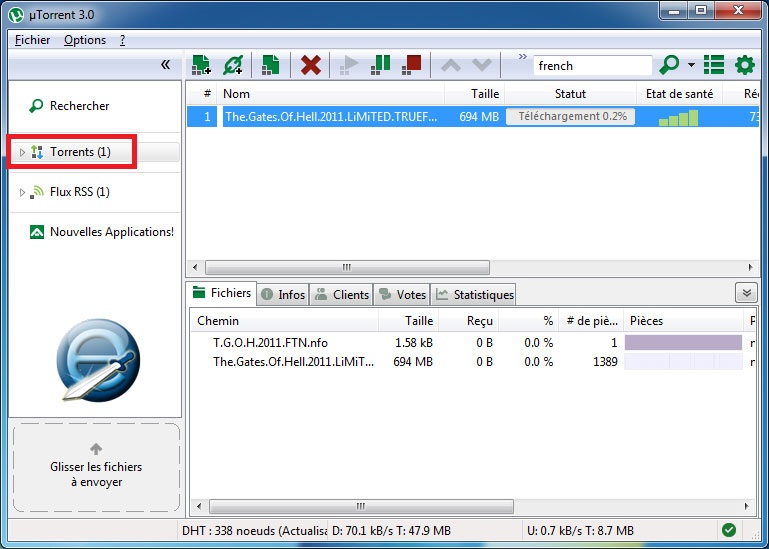The height and width of the screenshot is (549, 769).
Task: Click the Nouvelles Applications icon
Action: pos(37,232)
